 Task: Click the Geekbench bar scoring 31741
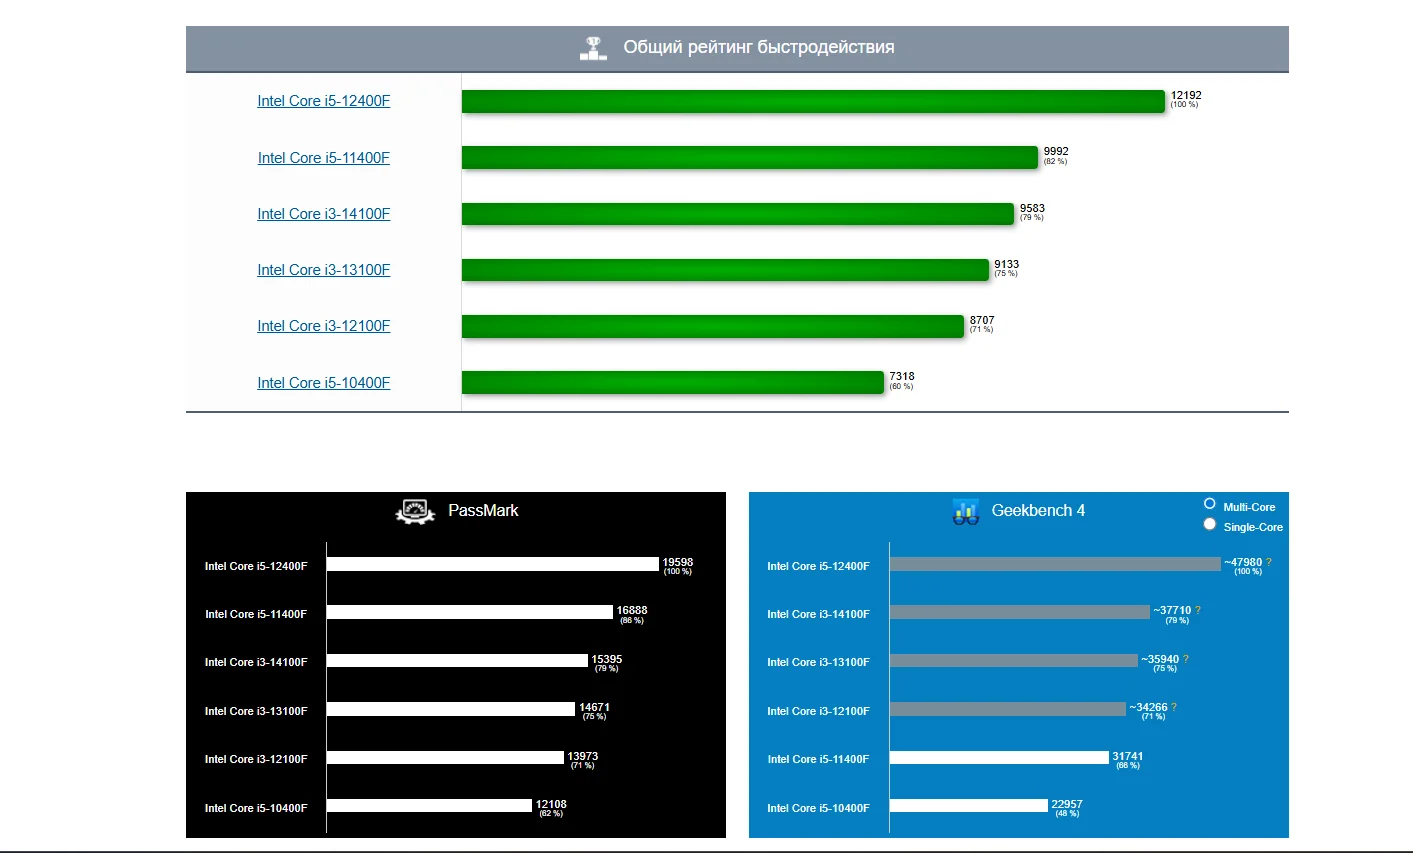pyautogui.click(x=999, y=758)
